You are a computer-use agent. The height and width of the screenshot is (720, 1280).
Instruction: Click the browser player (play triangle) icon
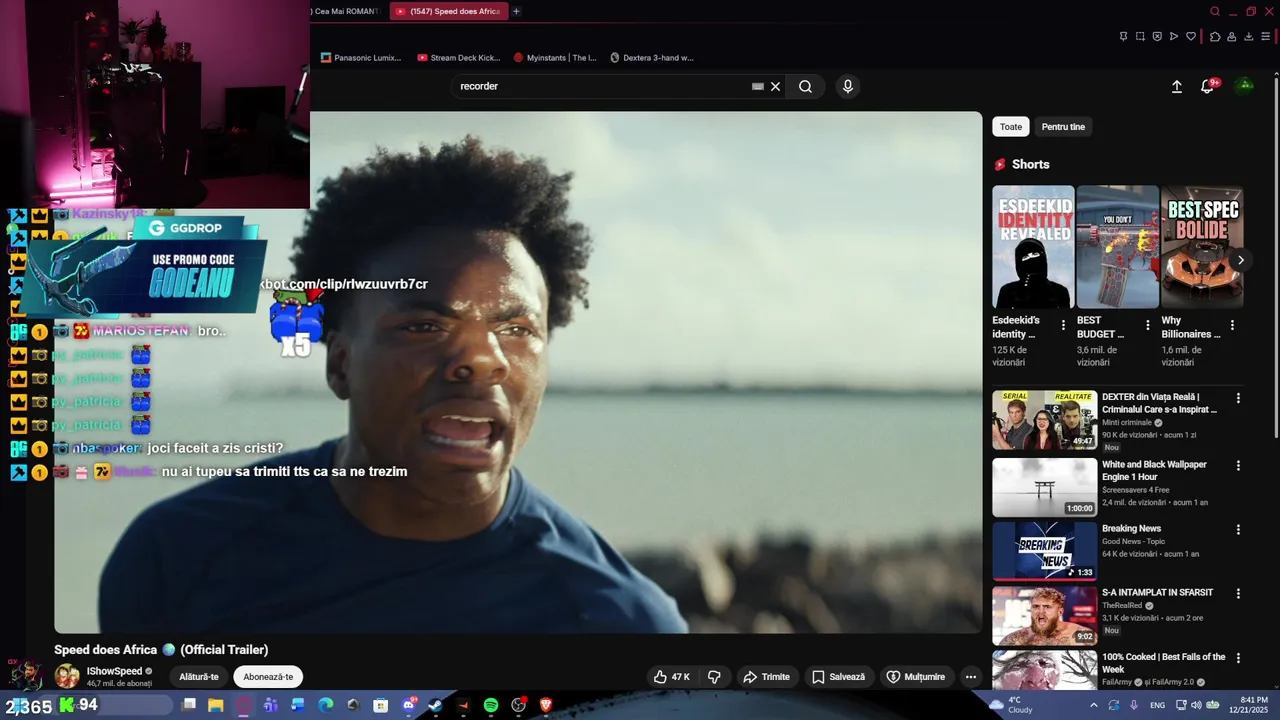(1174, 36)
